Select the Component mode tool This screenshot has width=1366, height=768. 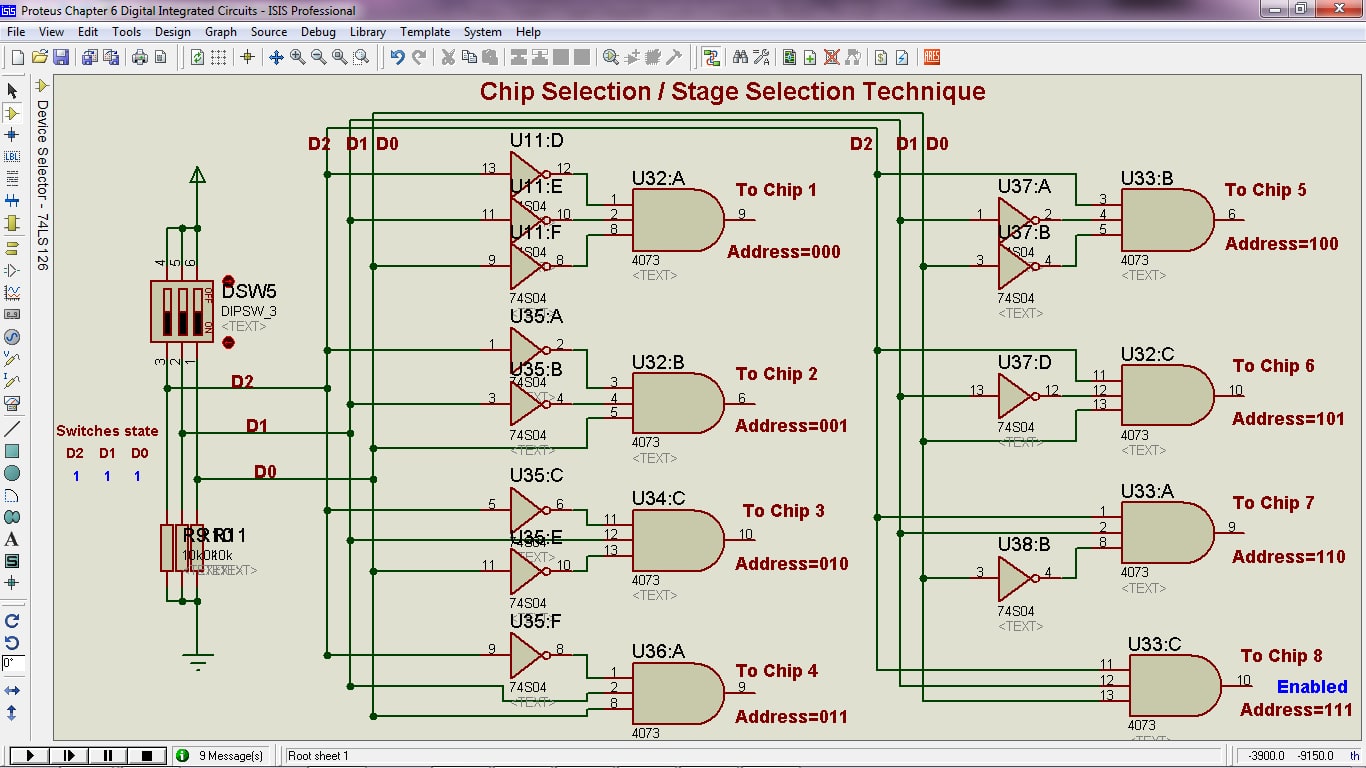pyautogui.click(x=12, y=113)
